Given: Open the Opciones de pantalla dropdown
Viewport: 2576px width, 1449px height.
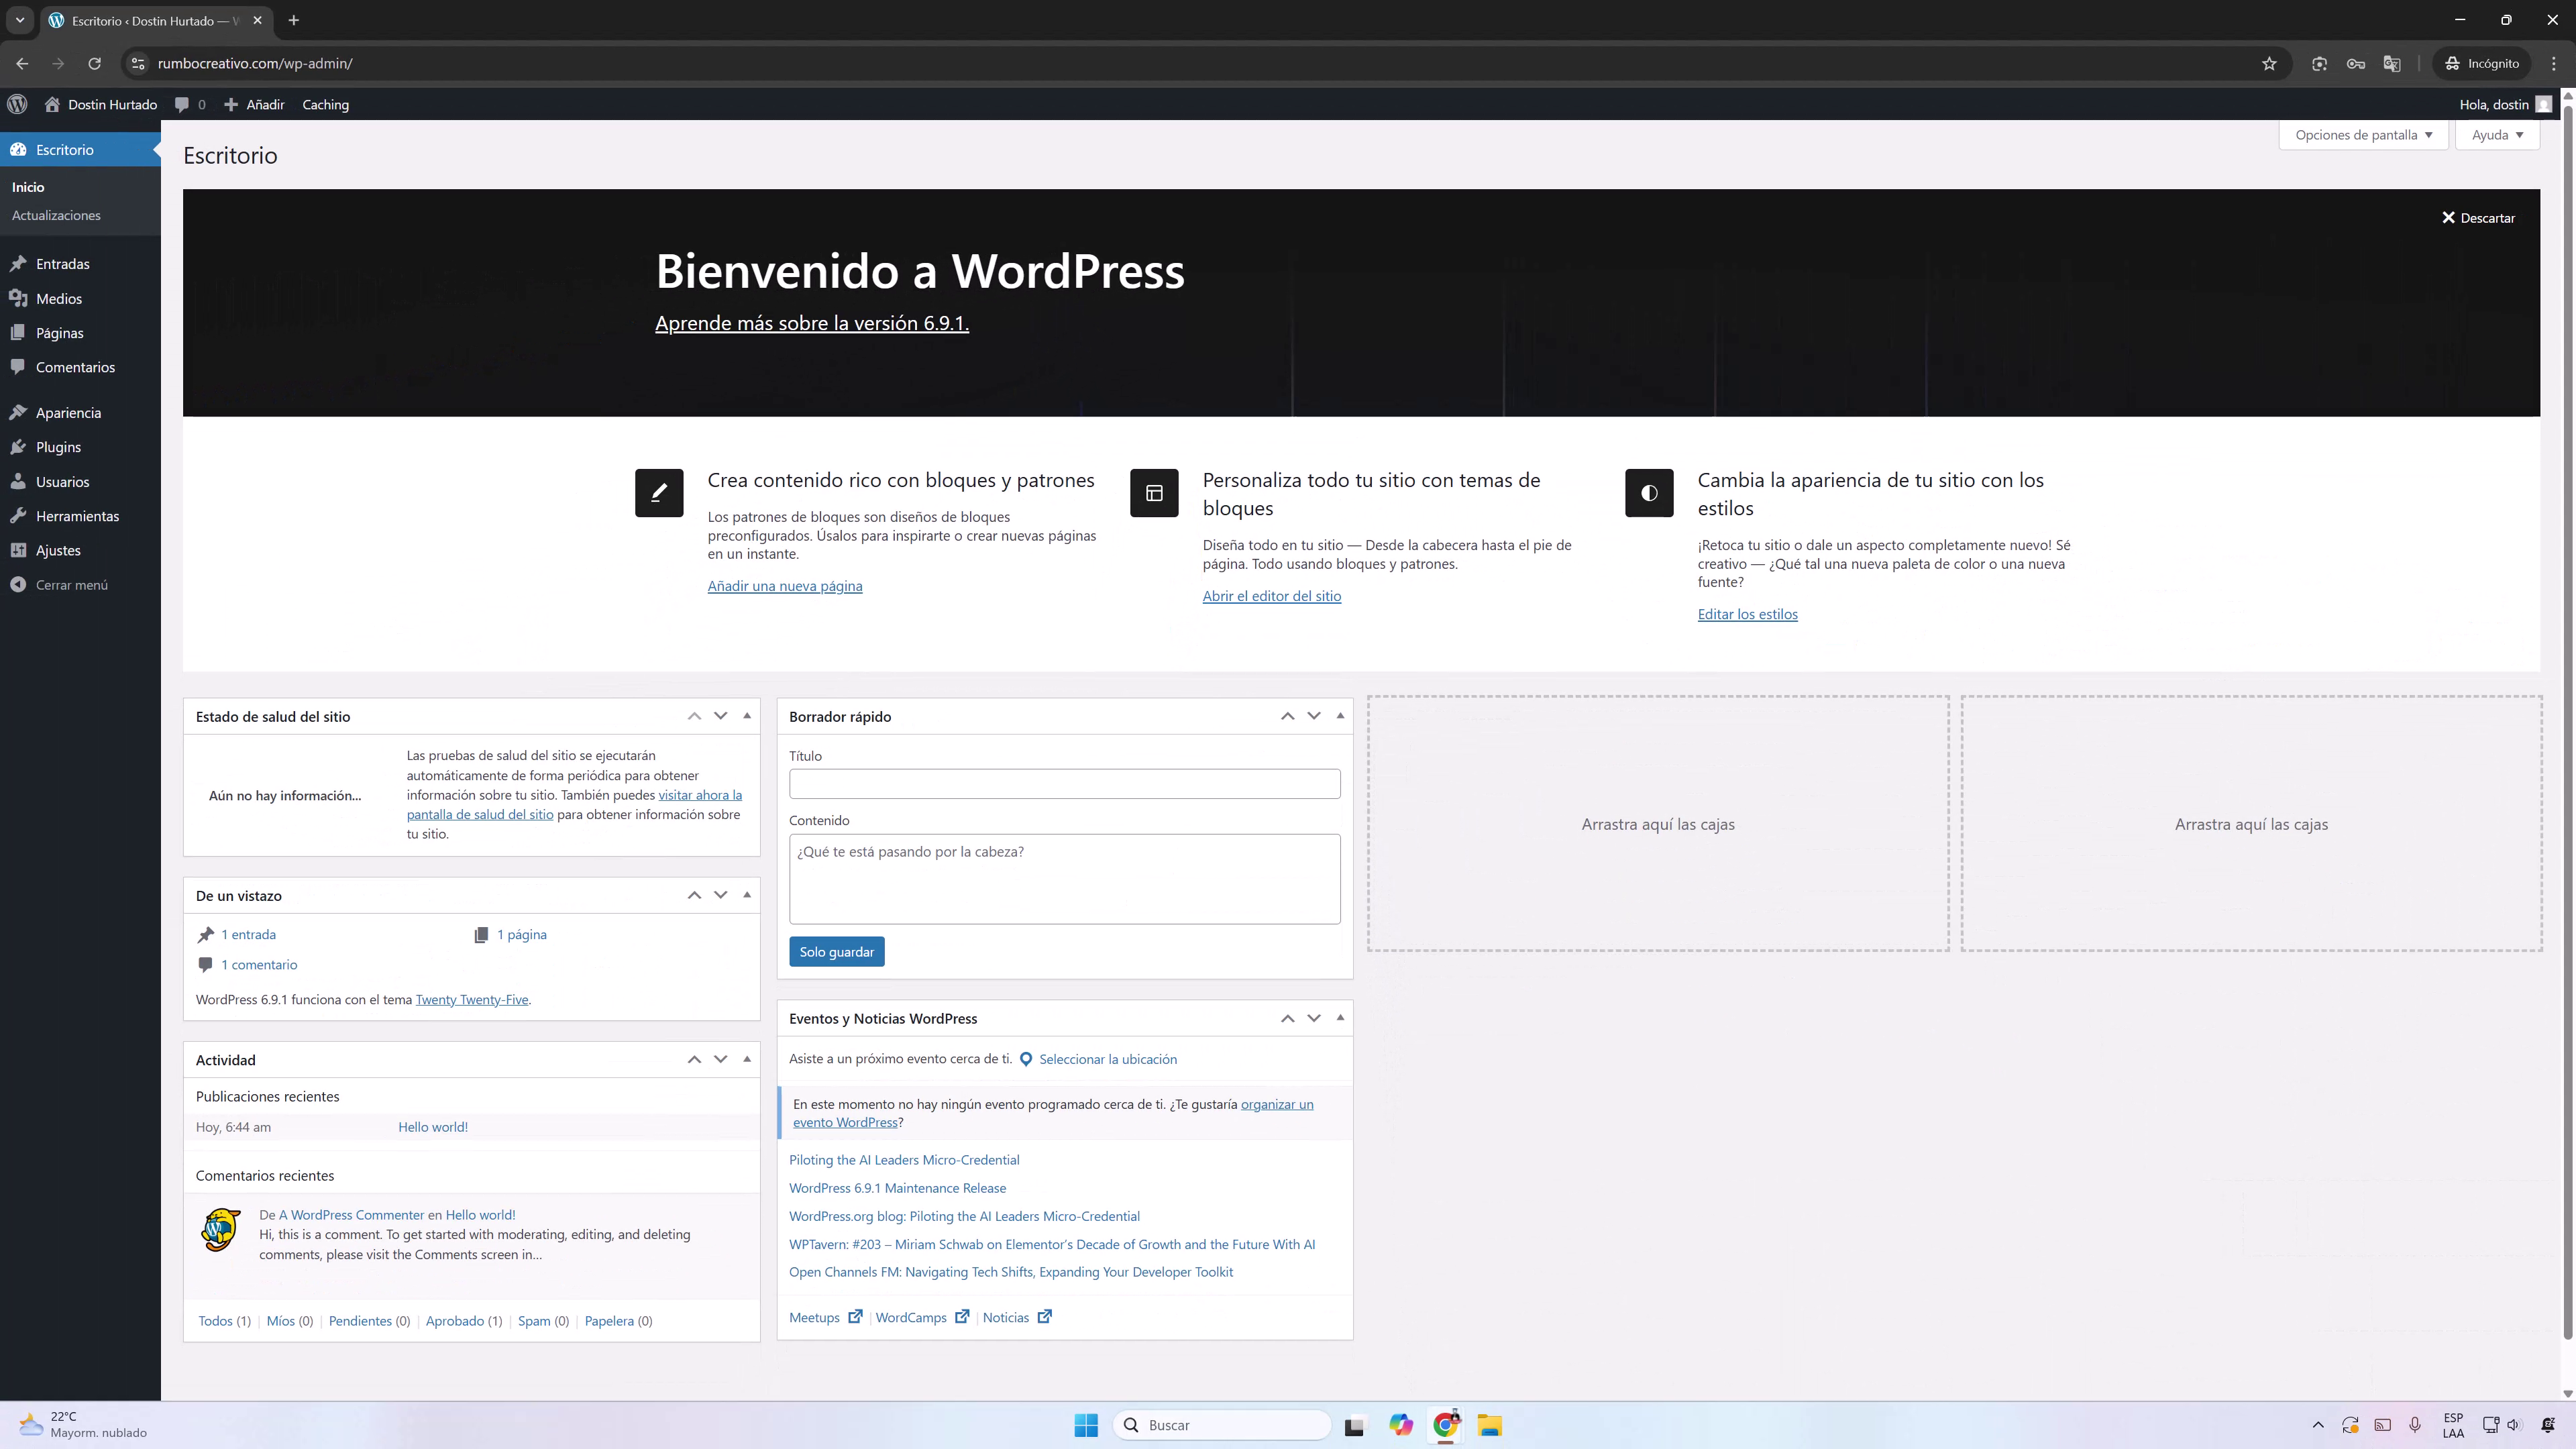Looking at the screenshot, I should click(2363, 135).
